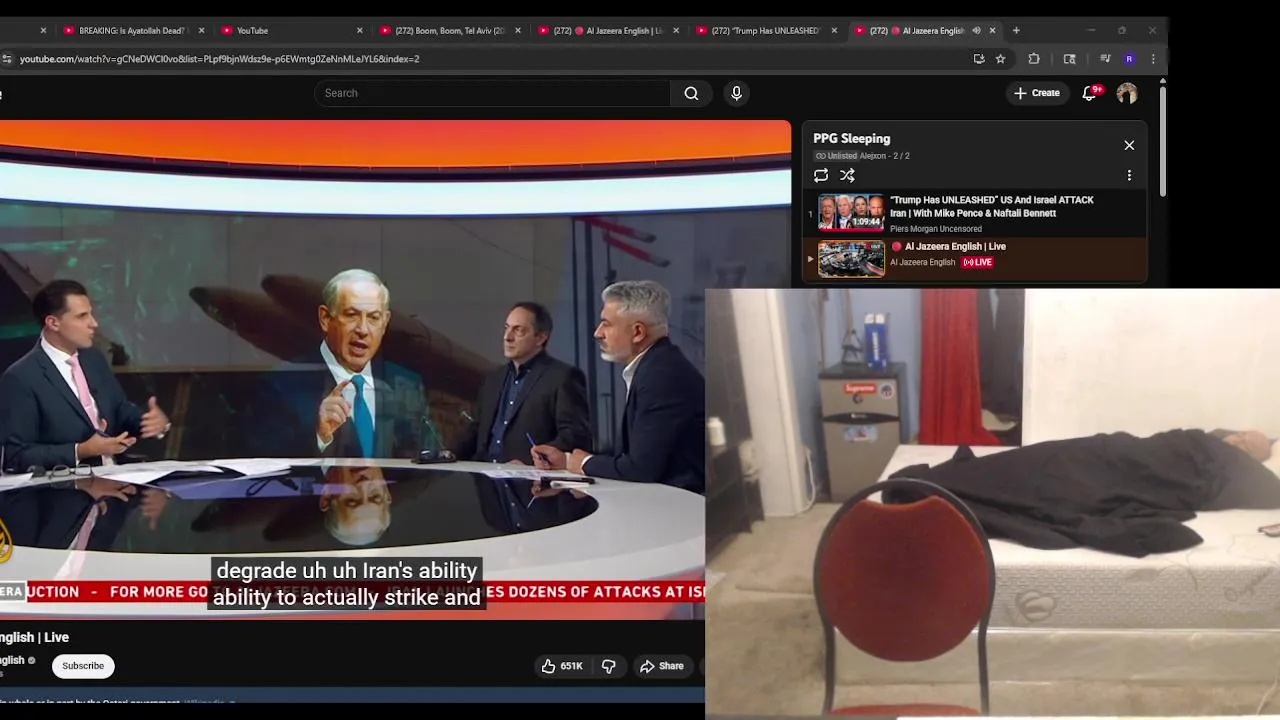This screenshot has height=720, width=1280.
Task: Click "Trump Has UNLEASHED" playlist video title
Action: click(x=991, y=206)
